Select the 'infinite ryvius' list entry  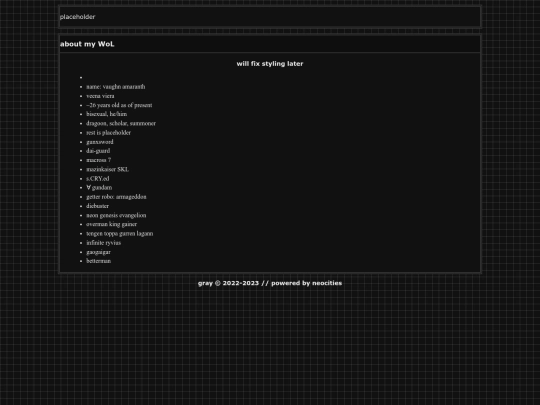click(104, 243)
